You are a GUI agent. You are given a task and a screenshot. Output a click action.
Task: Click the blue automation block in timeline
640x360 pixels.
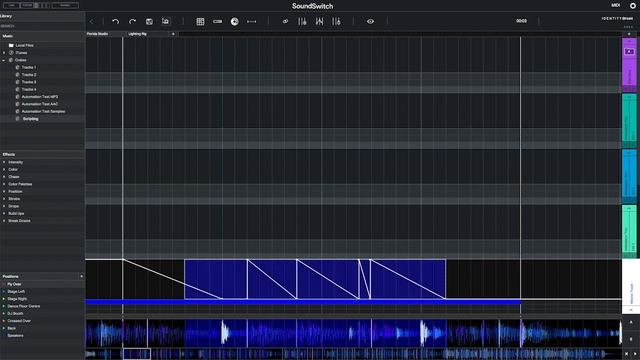point(315,279)
